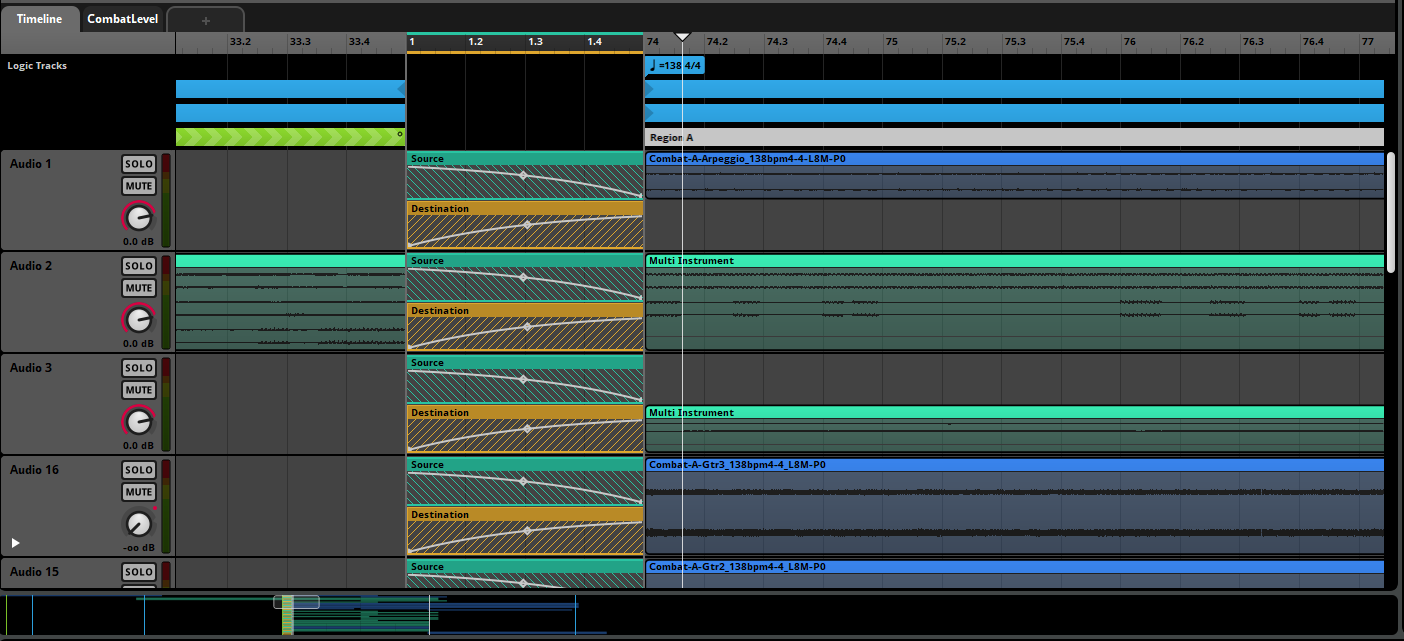The image size is (1404, 641).
Task: Mute the Audio 1 track
Action: 139,186
